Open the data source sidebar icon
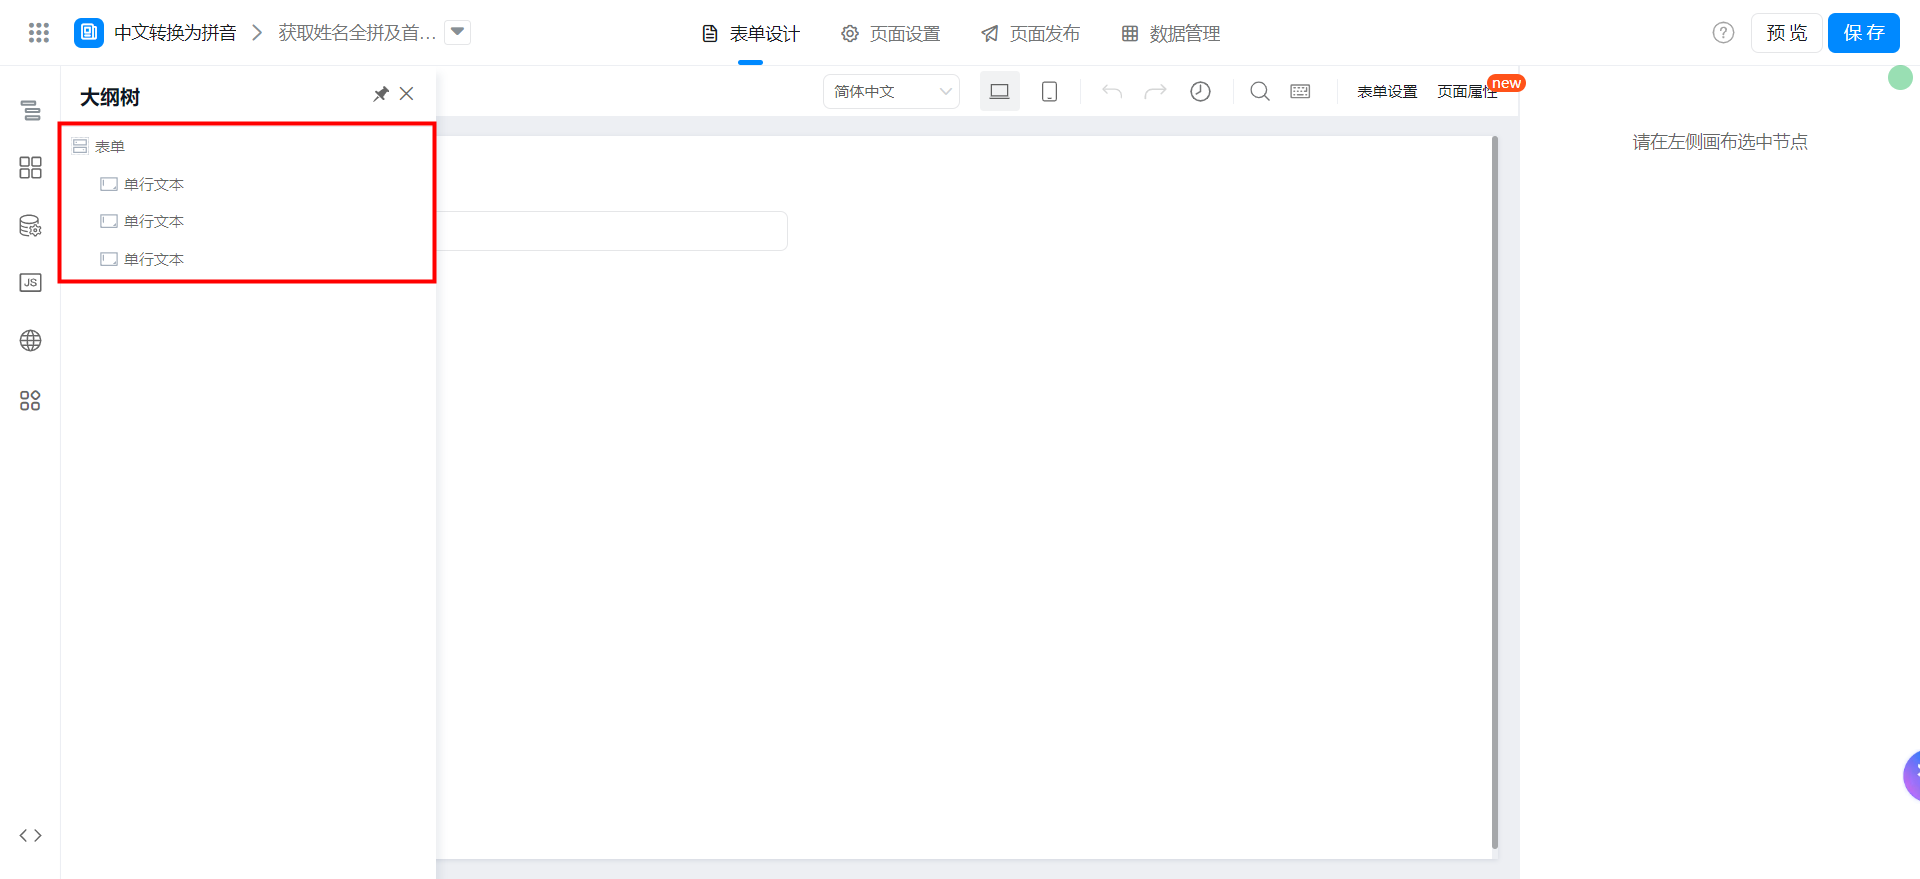Viewport: 1920px width, 879px height. pos(31,226)
